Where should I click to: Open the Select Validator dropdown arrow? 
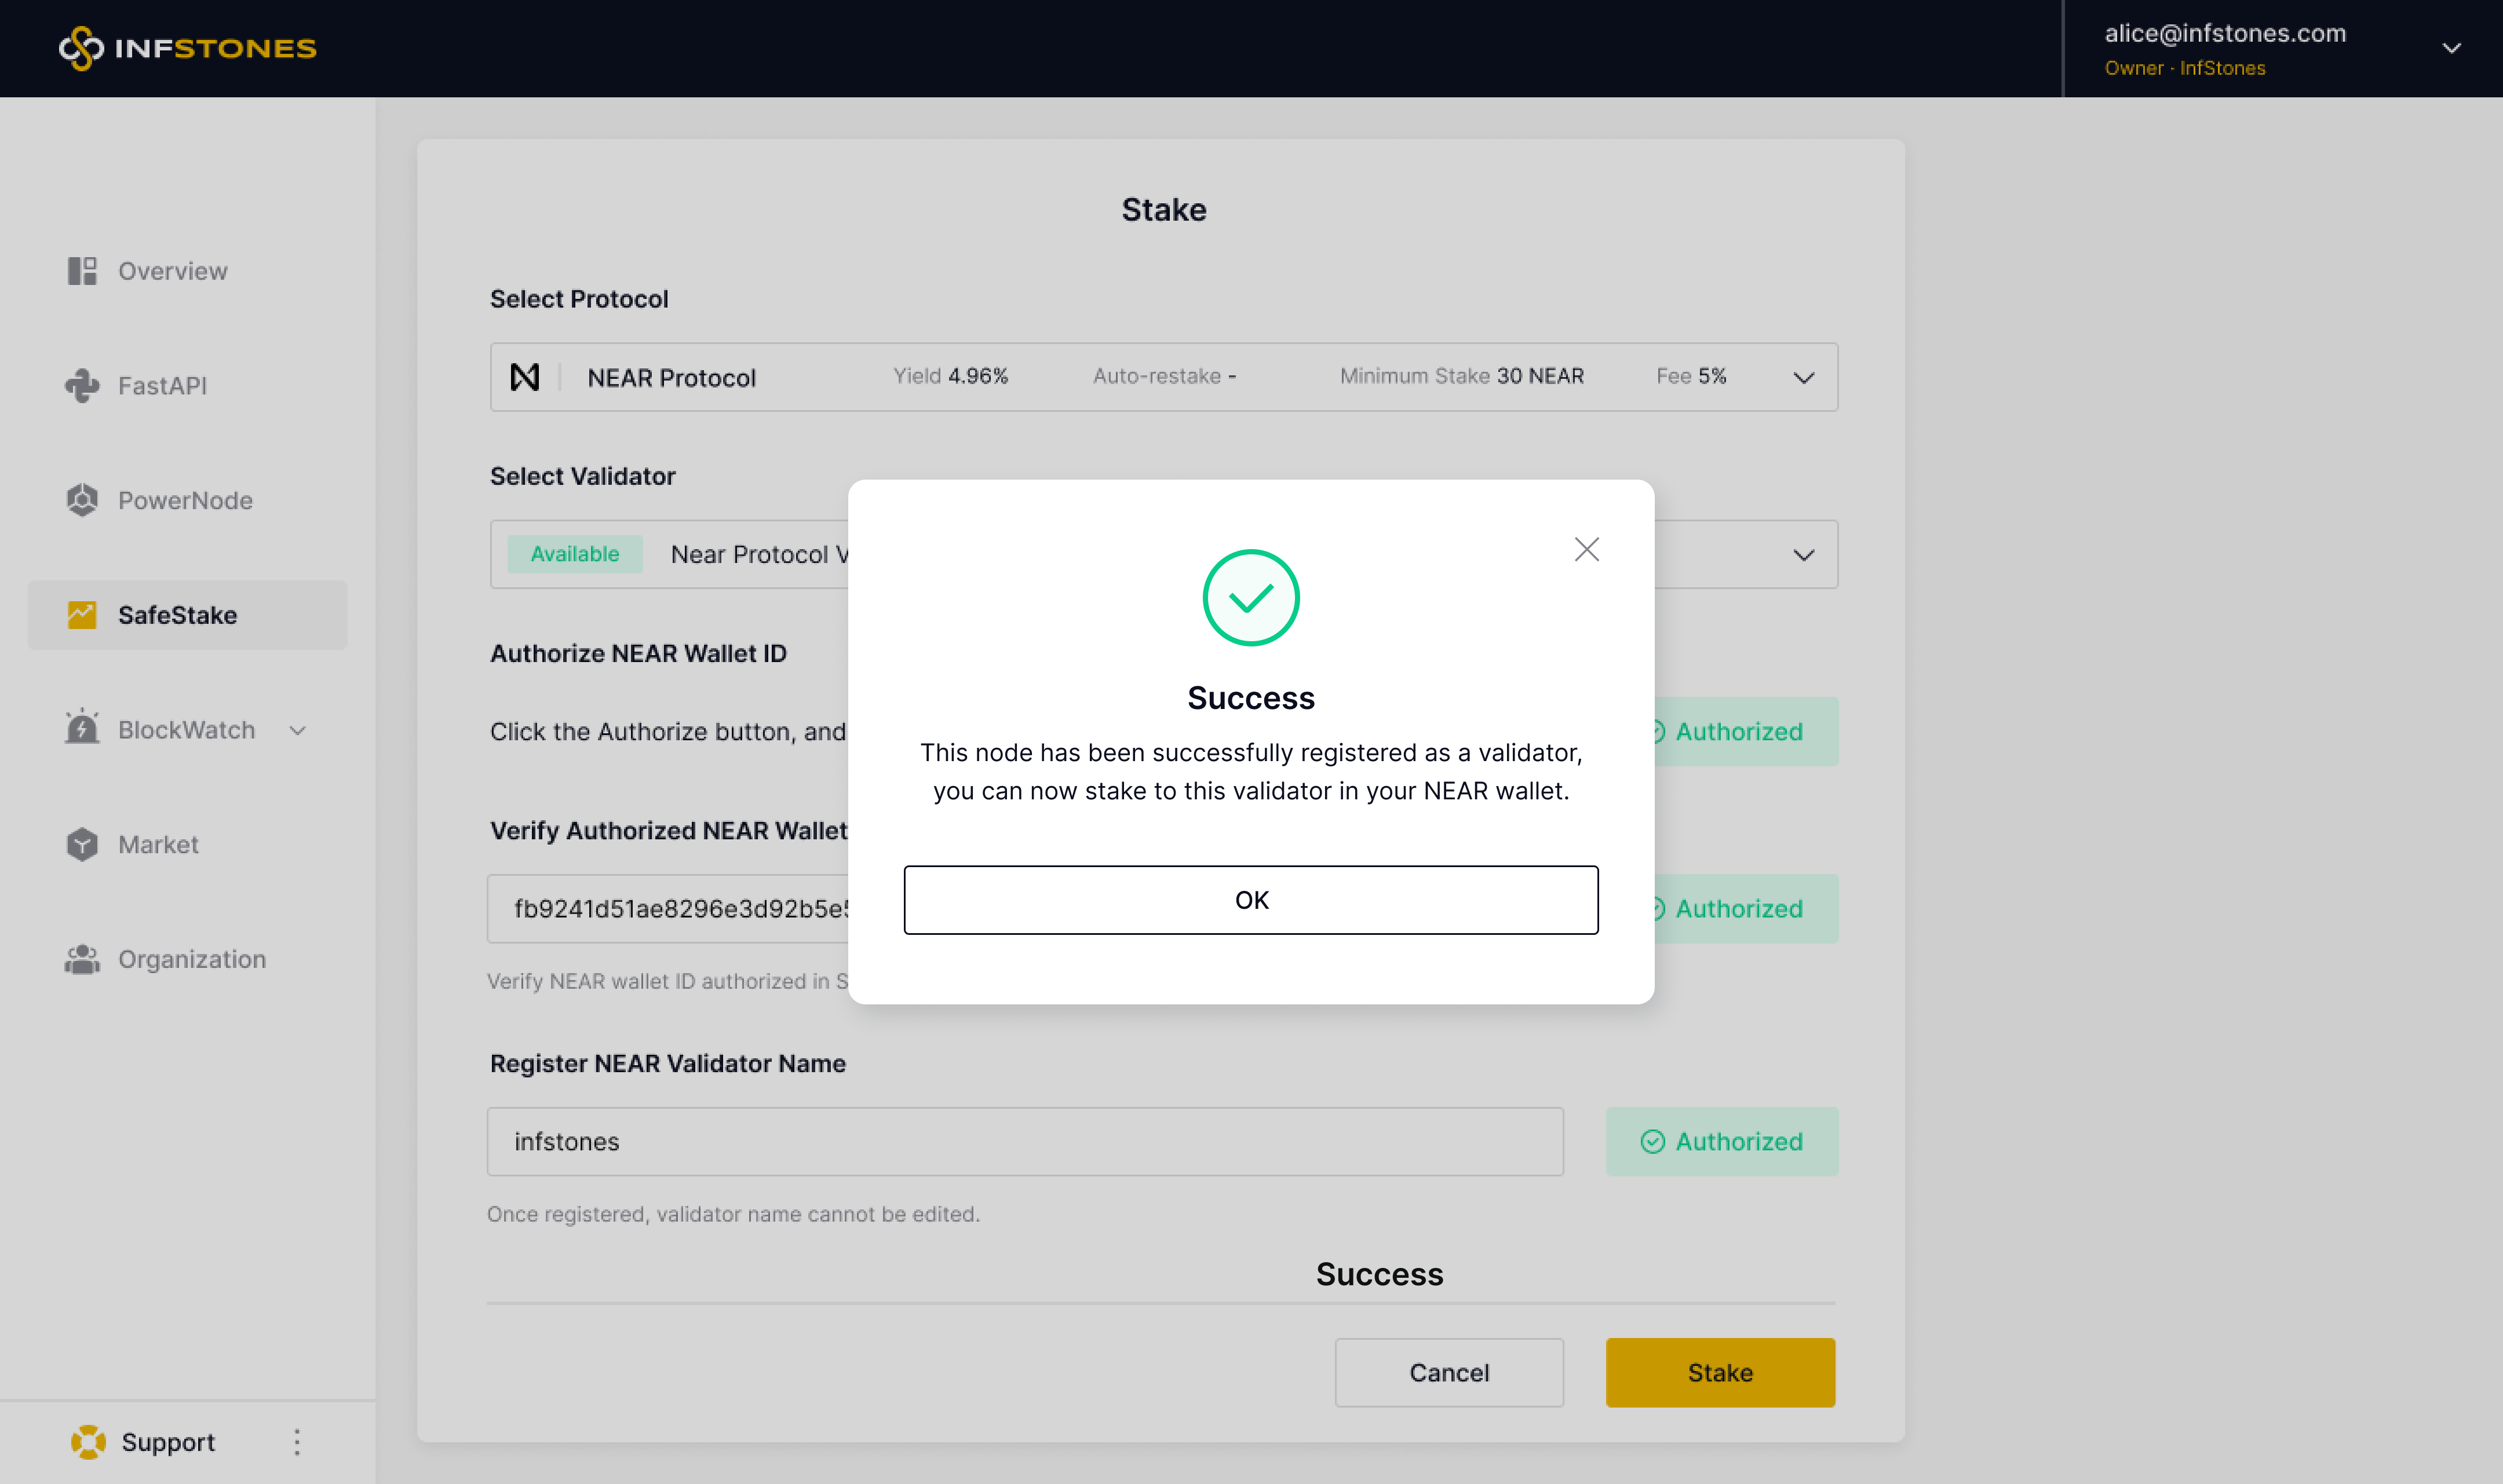1803,555
